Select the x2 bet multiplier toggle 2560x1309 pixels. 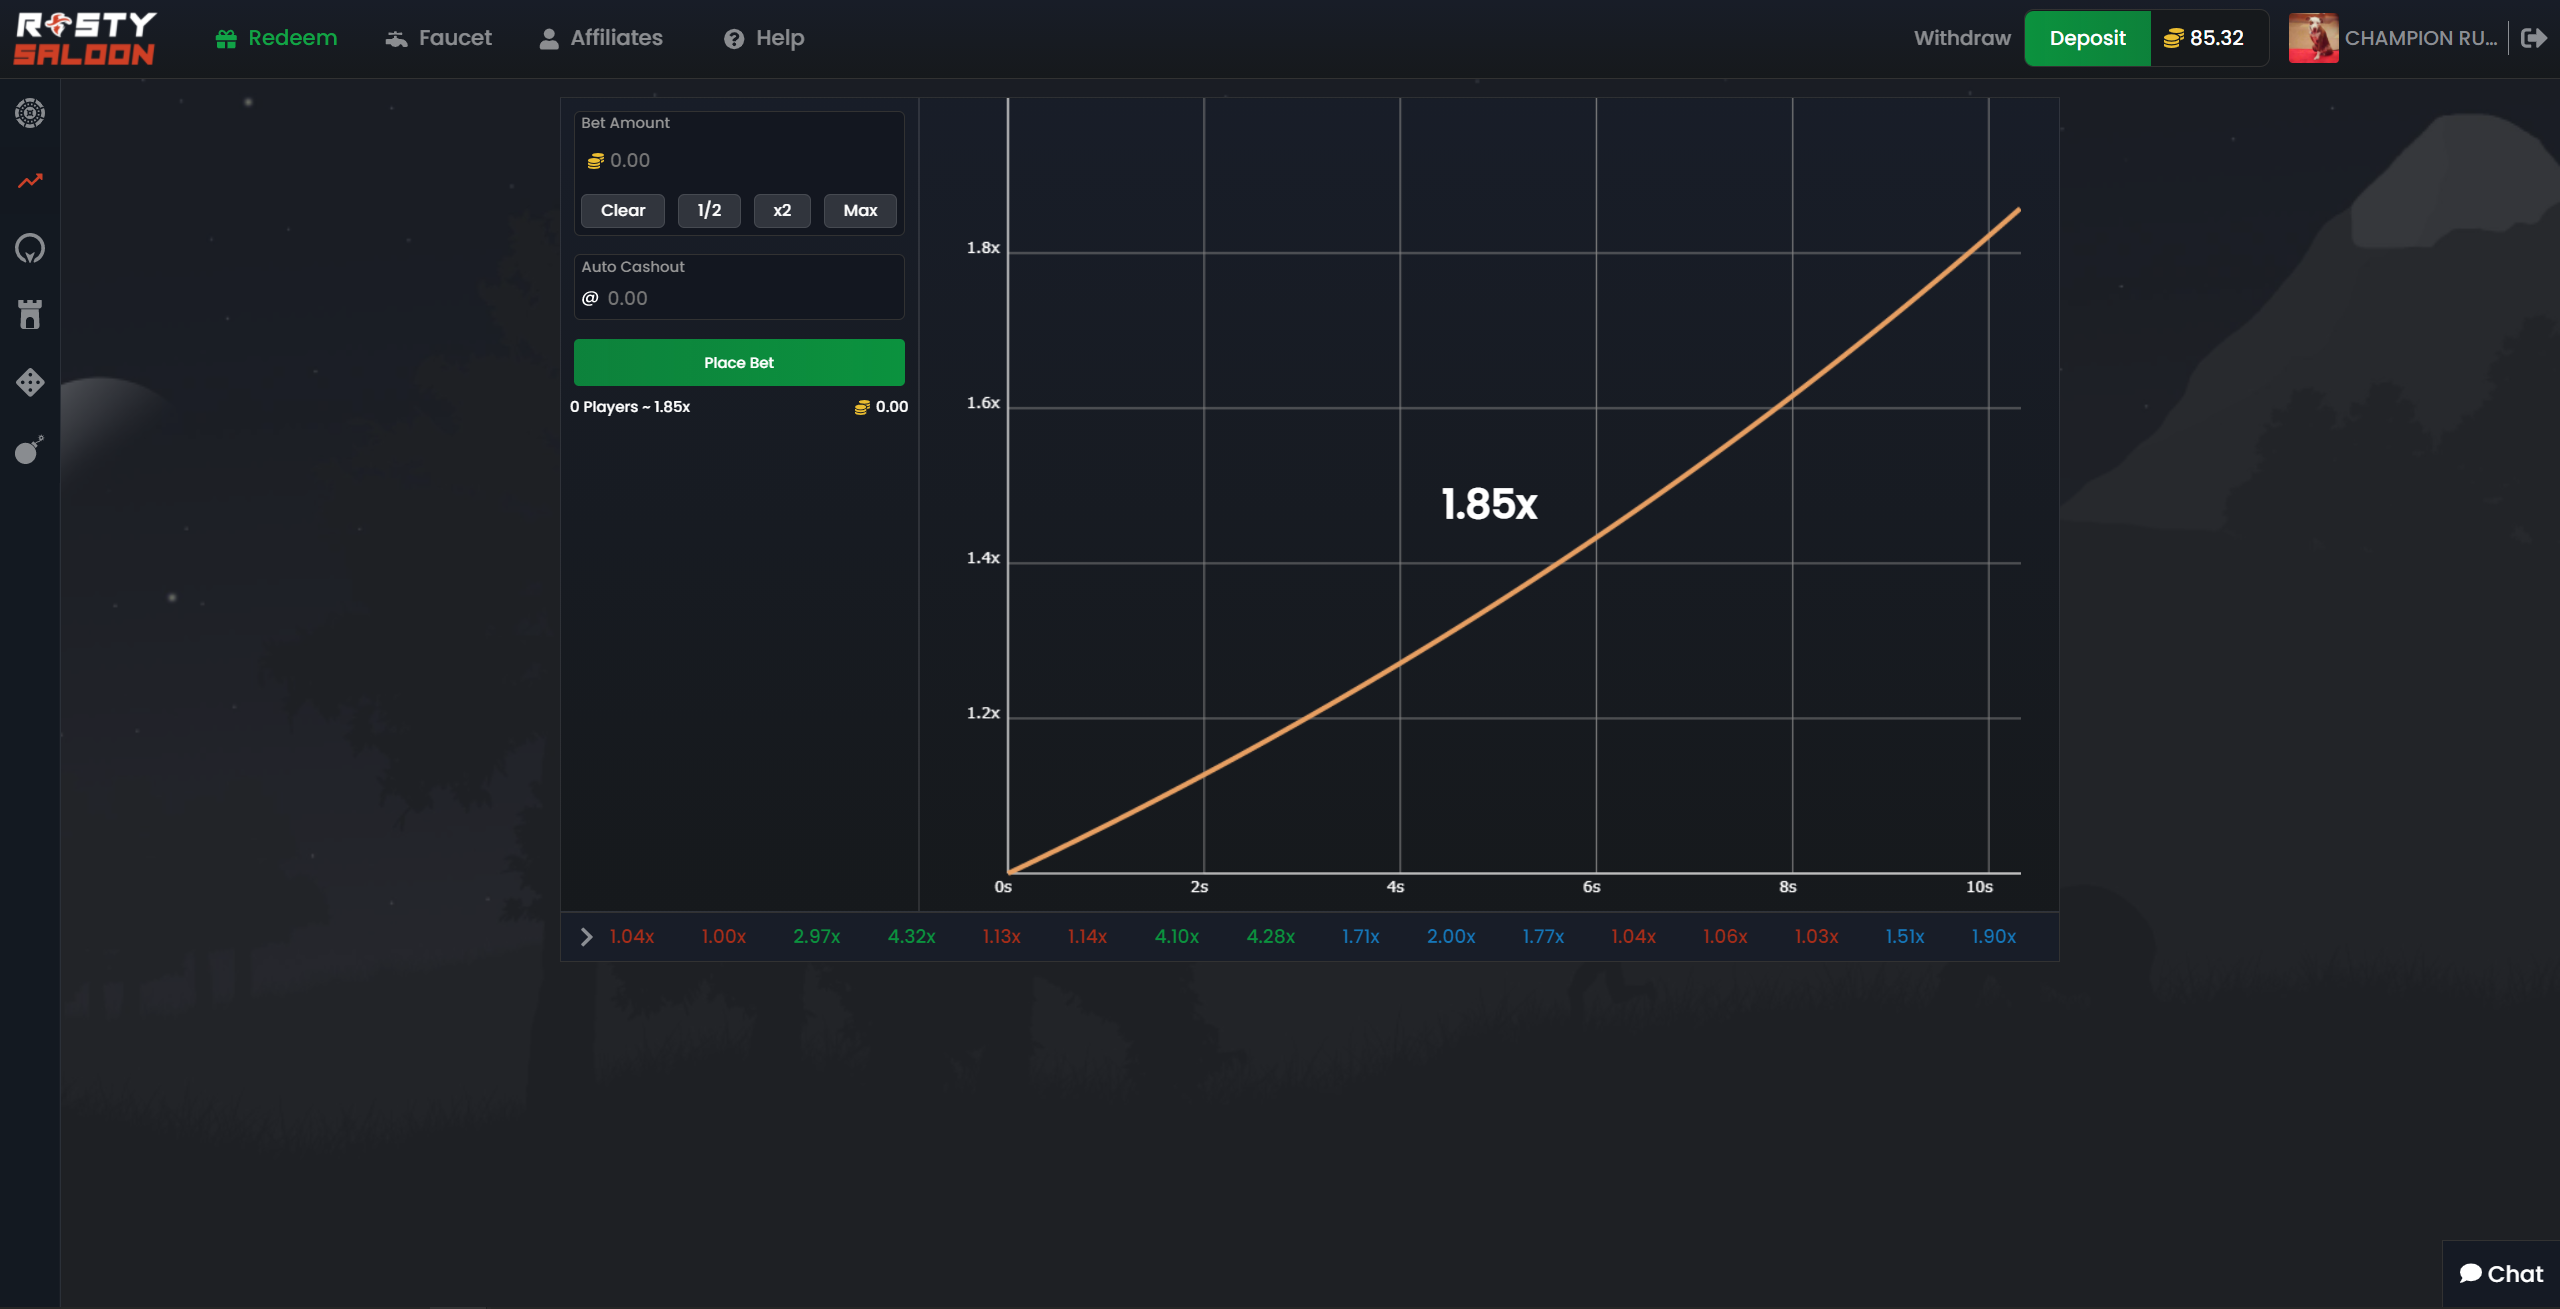(x=783, y=210)
